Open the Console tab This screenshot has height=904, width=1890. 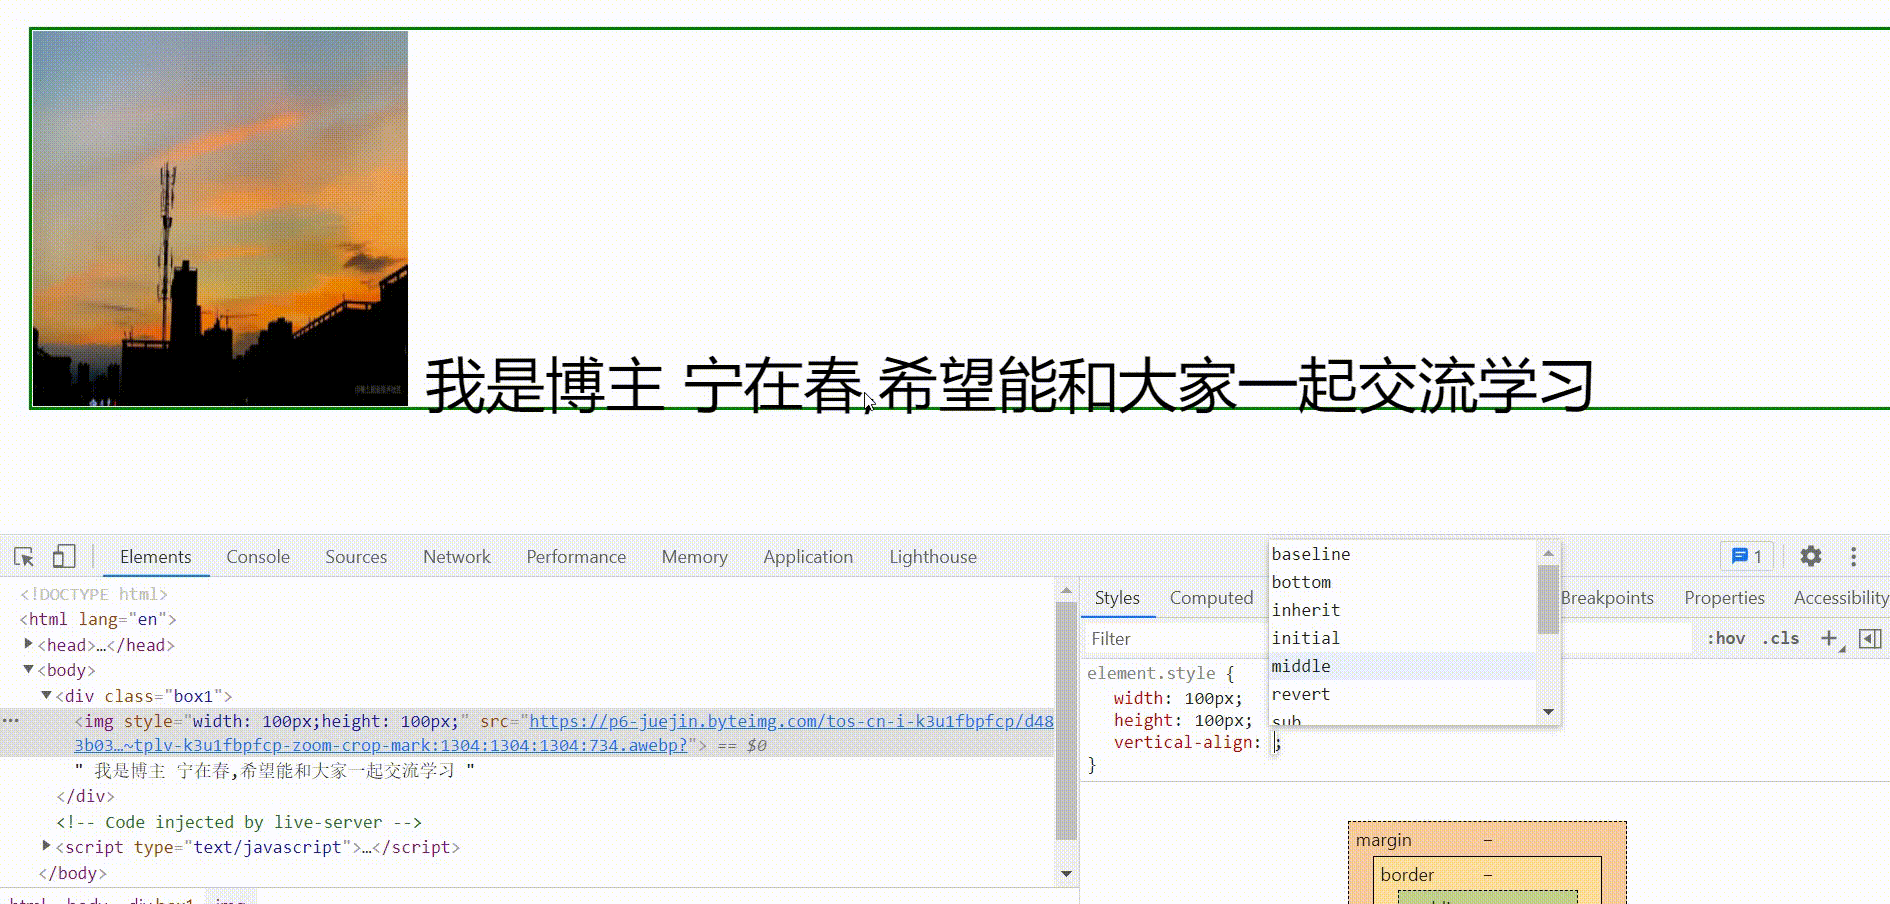258,557
